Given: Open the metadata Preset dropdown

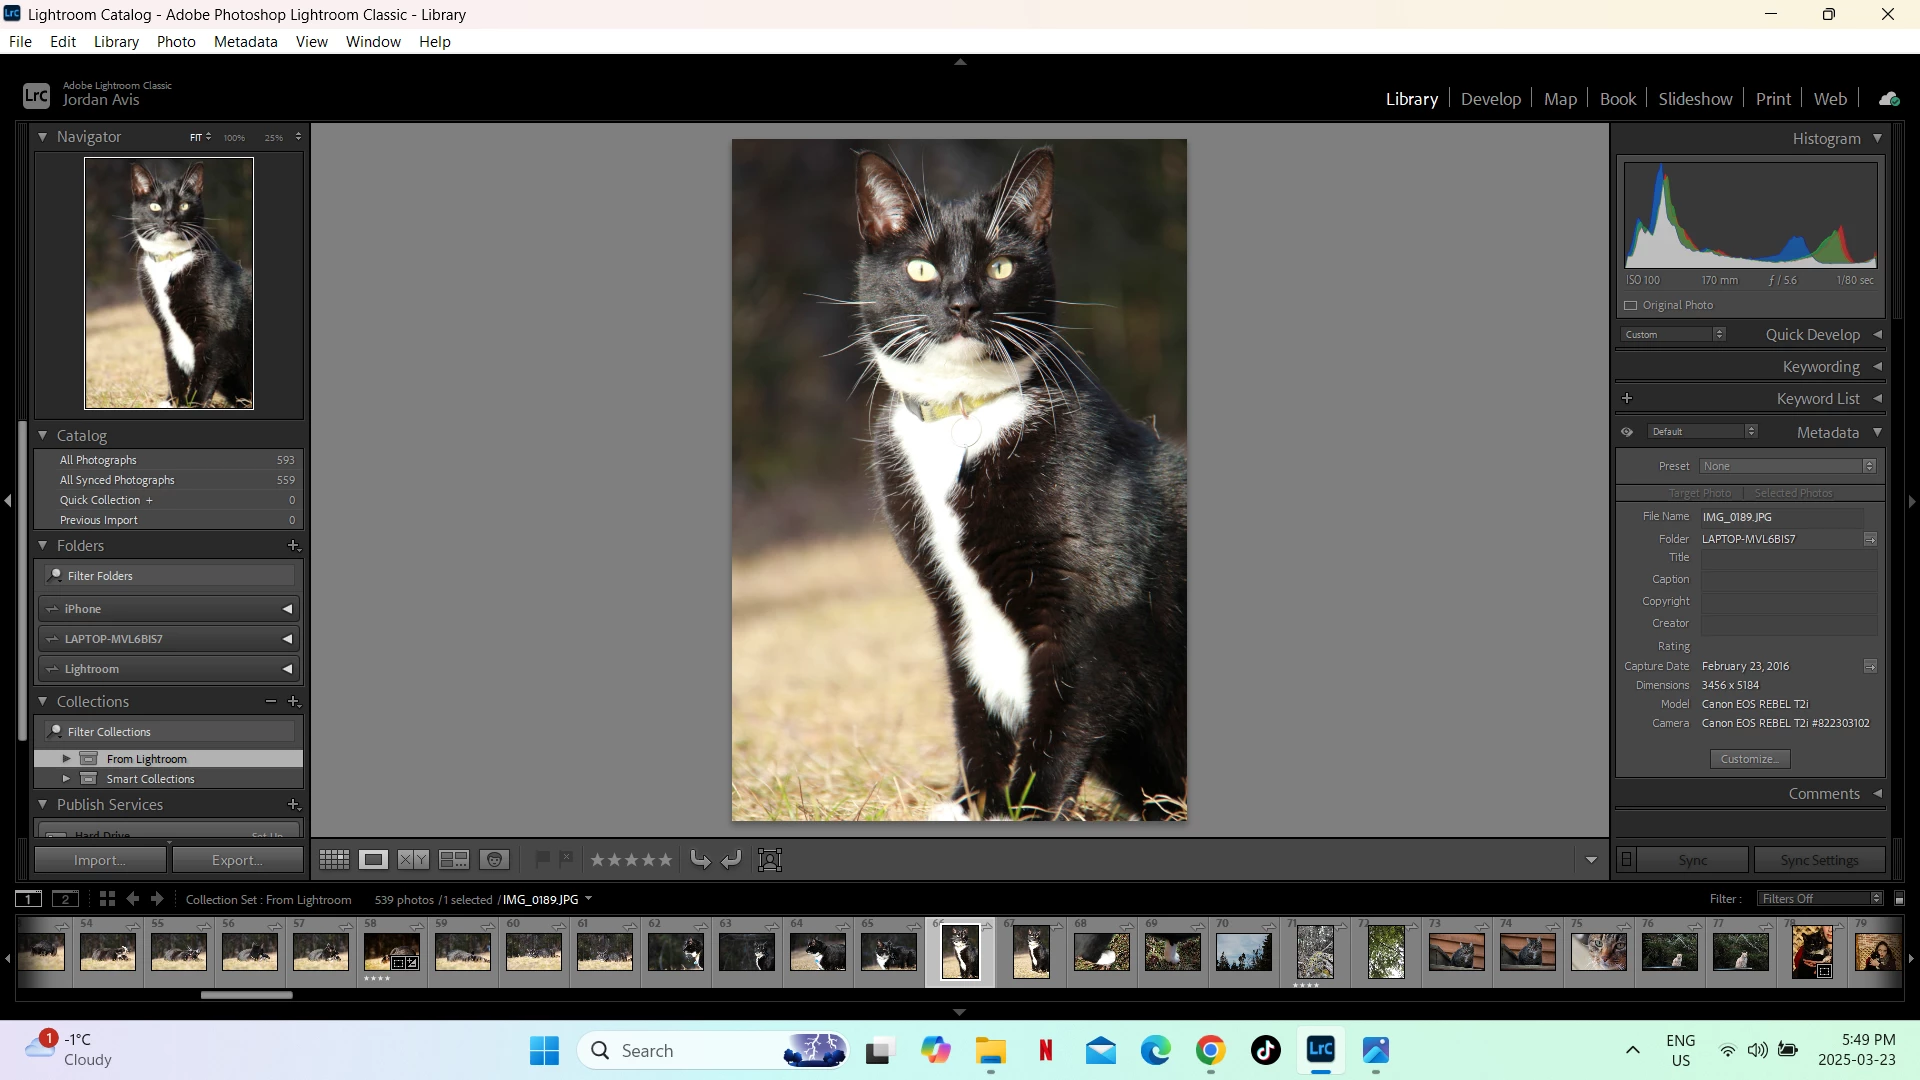Looking at the screenshot, I should [1788, 467].
